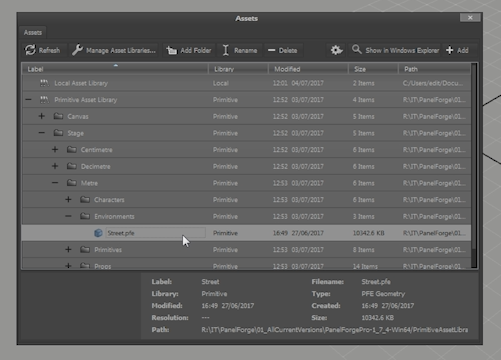Click the '10342.6 KB' size cell in list

tap(369, 233)
